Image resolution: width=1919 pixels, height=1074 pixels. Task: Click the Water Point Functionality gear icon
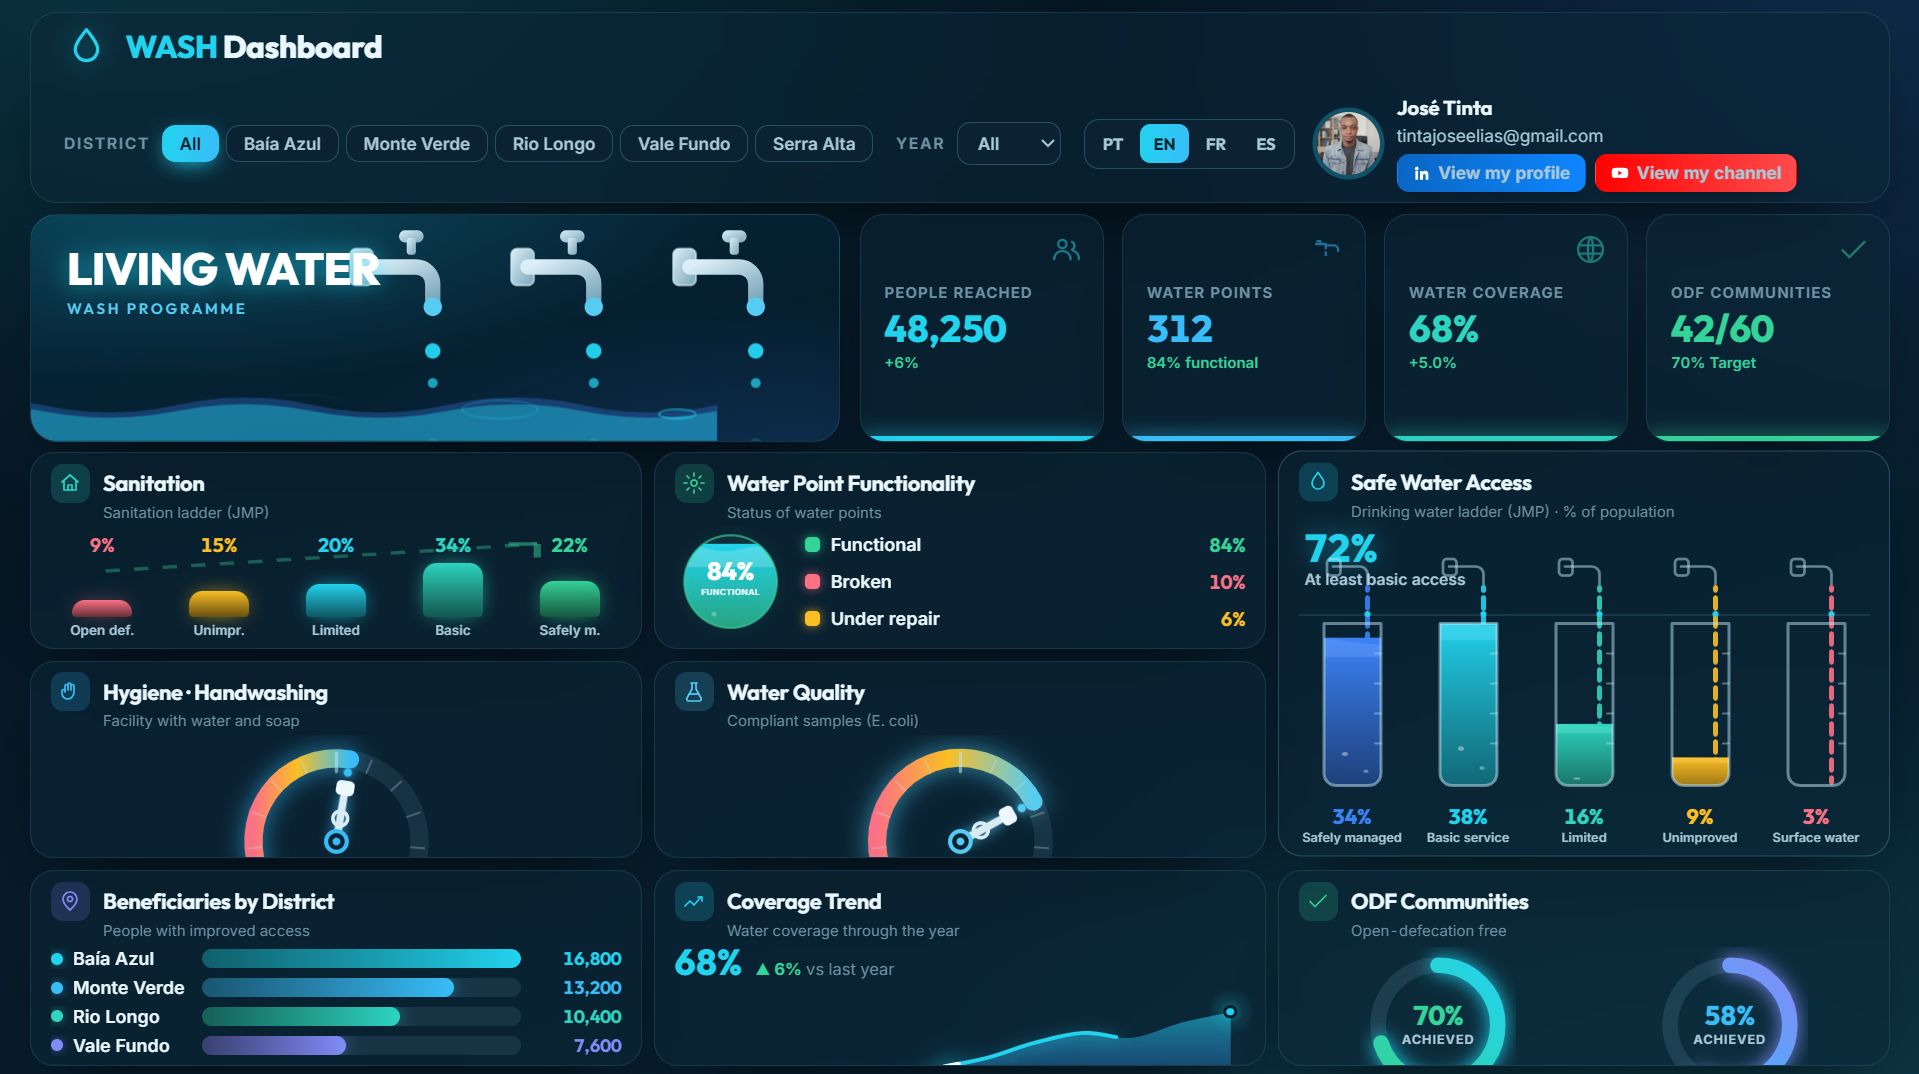[x=694, y=484]
